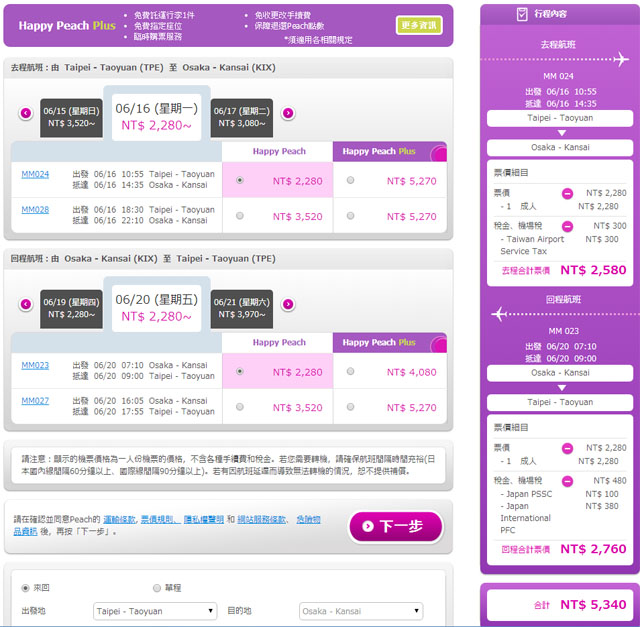This screenshot has width=640, height=627.
Task: Open the 運輸條款 link
Action: point(119,520)
